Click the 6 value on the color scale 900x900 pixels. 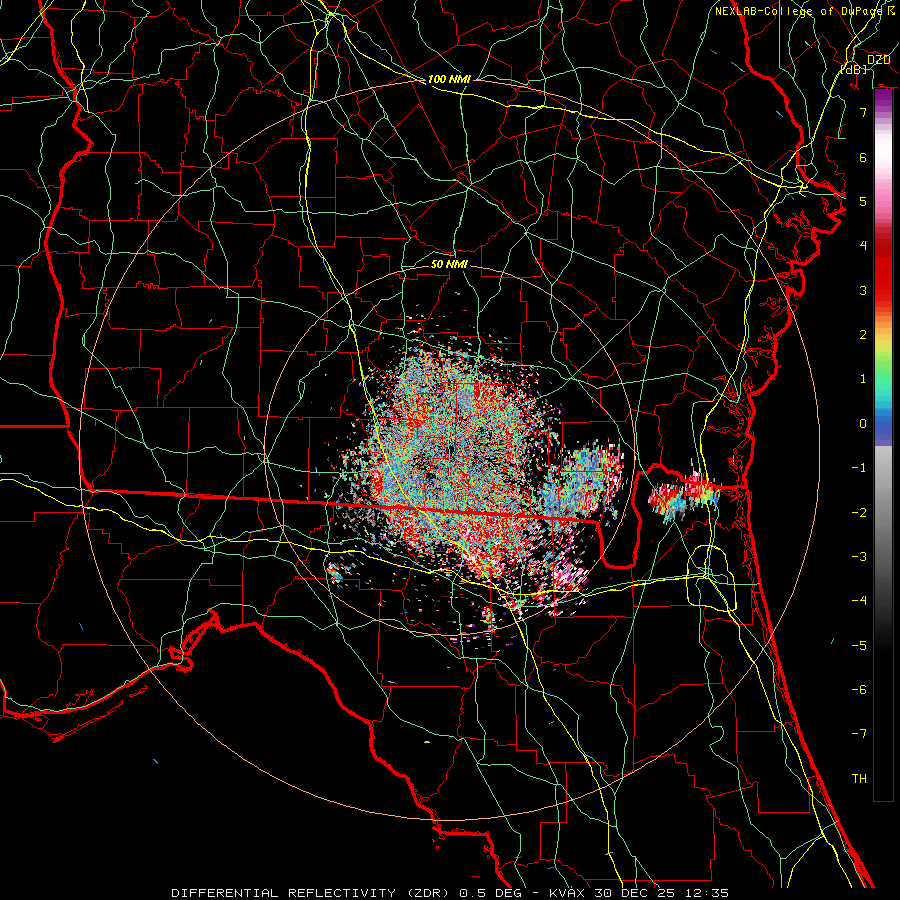(863, 157)
